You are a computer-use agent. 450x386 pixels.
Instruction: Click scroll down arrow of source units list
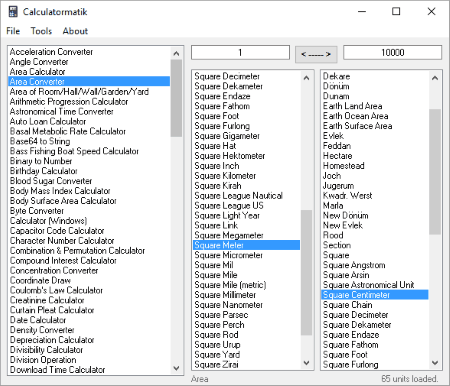click(x=306, y=362)
